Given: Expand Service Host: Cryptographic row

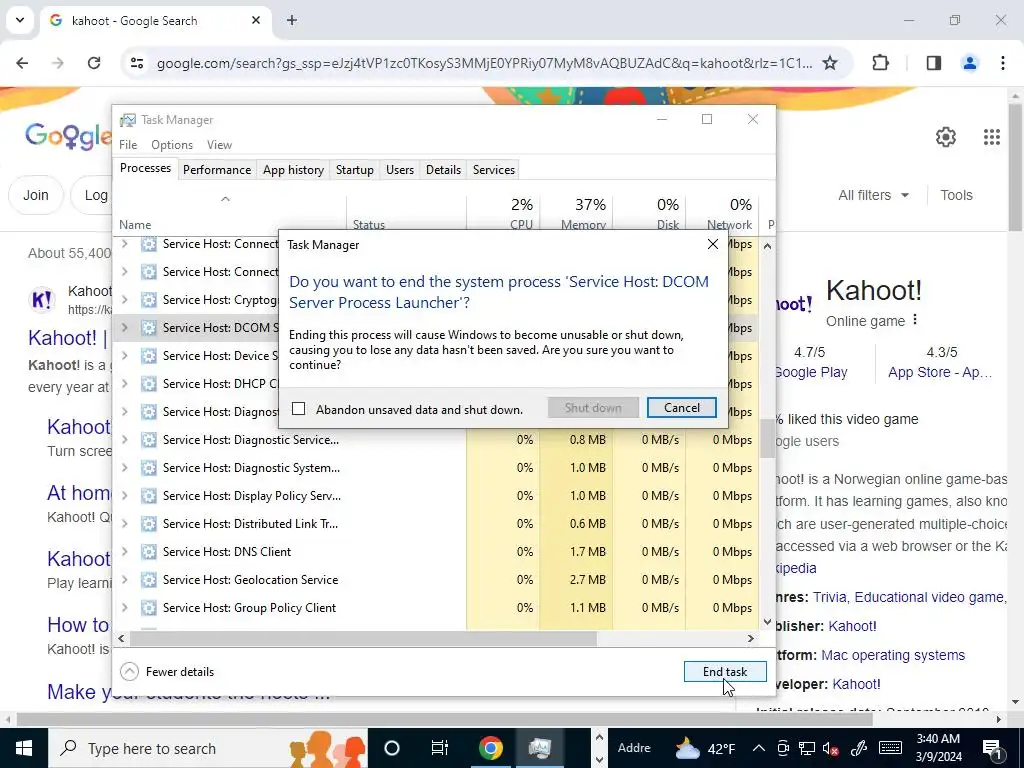Looking at the screenshot, I should coord(125,300).
